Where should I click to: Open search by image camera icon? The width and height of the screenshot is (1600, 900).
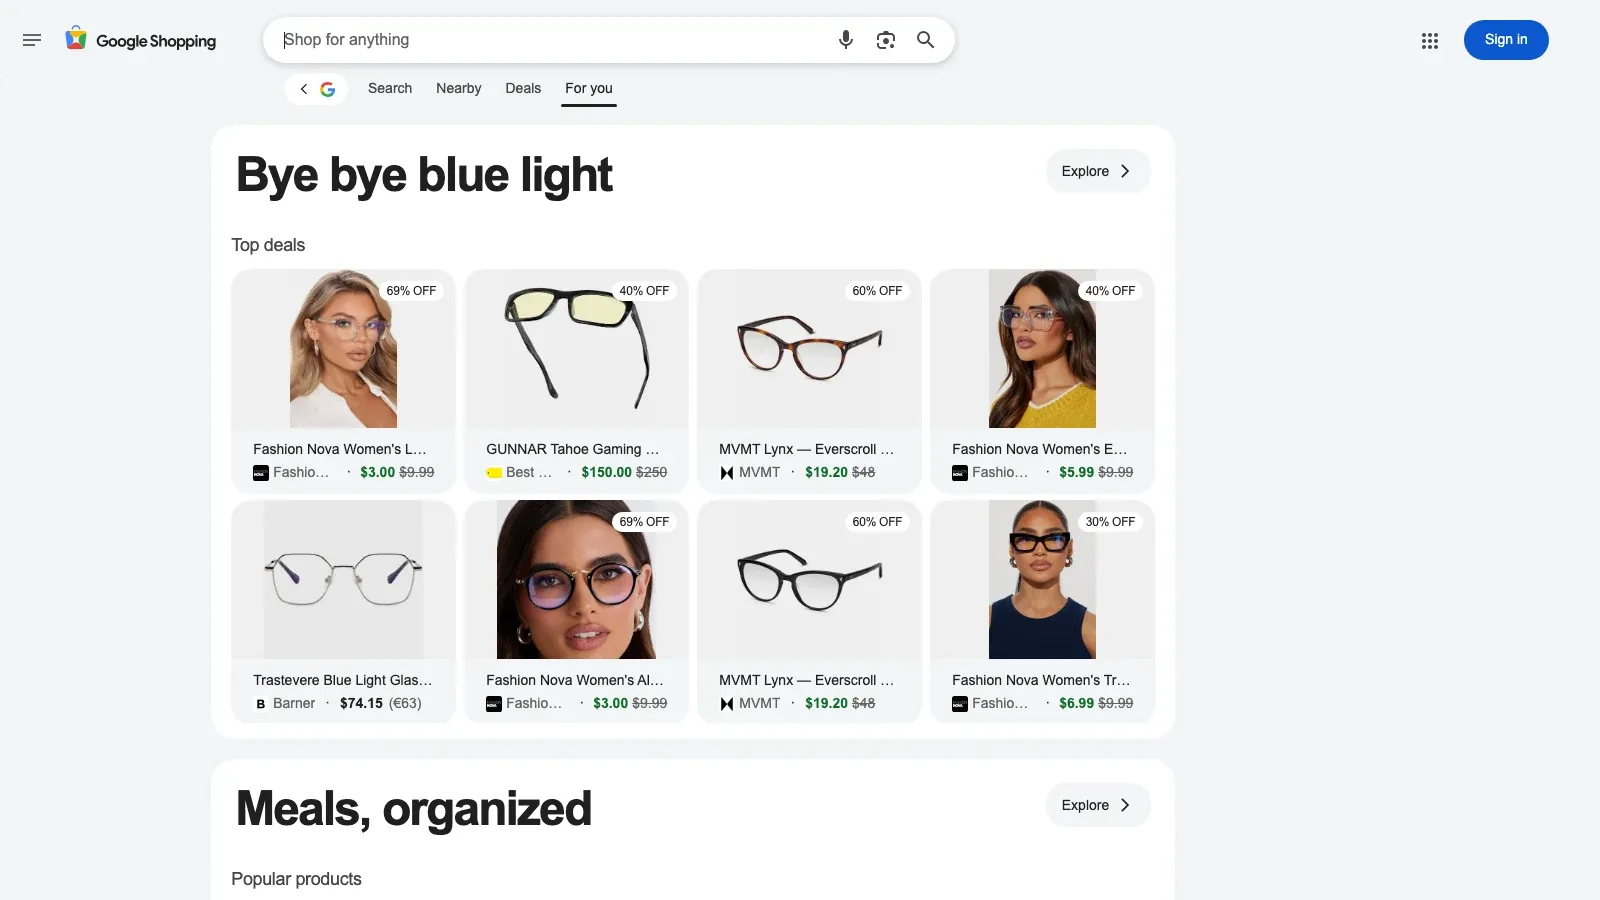pos(886,40)
